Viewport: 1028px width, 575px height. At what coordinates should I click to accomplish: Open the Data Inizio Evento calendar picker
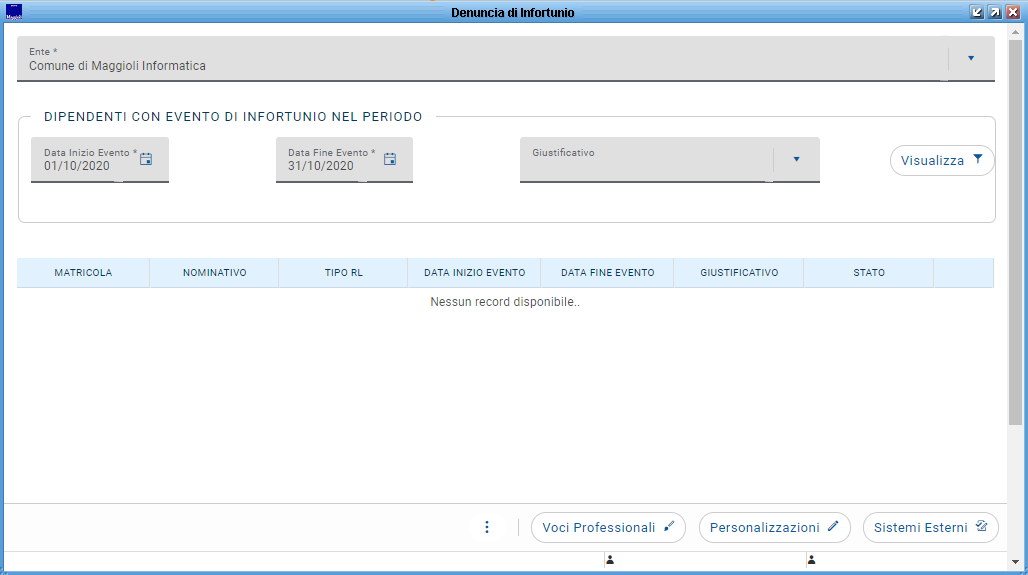coord(146,159)
